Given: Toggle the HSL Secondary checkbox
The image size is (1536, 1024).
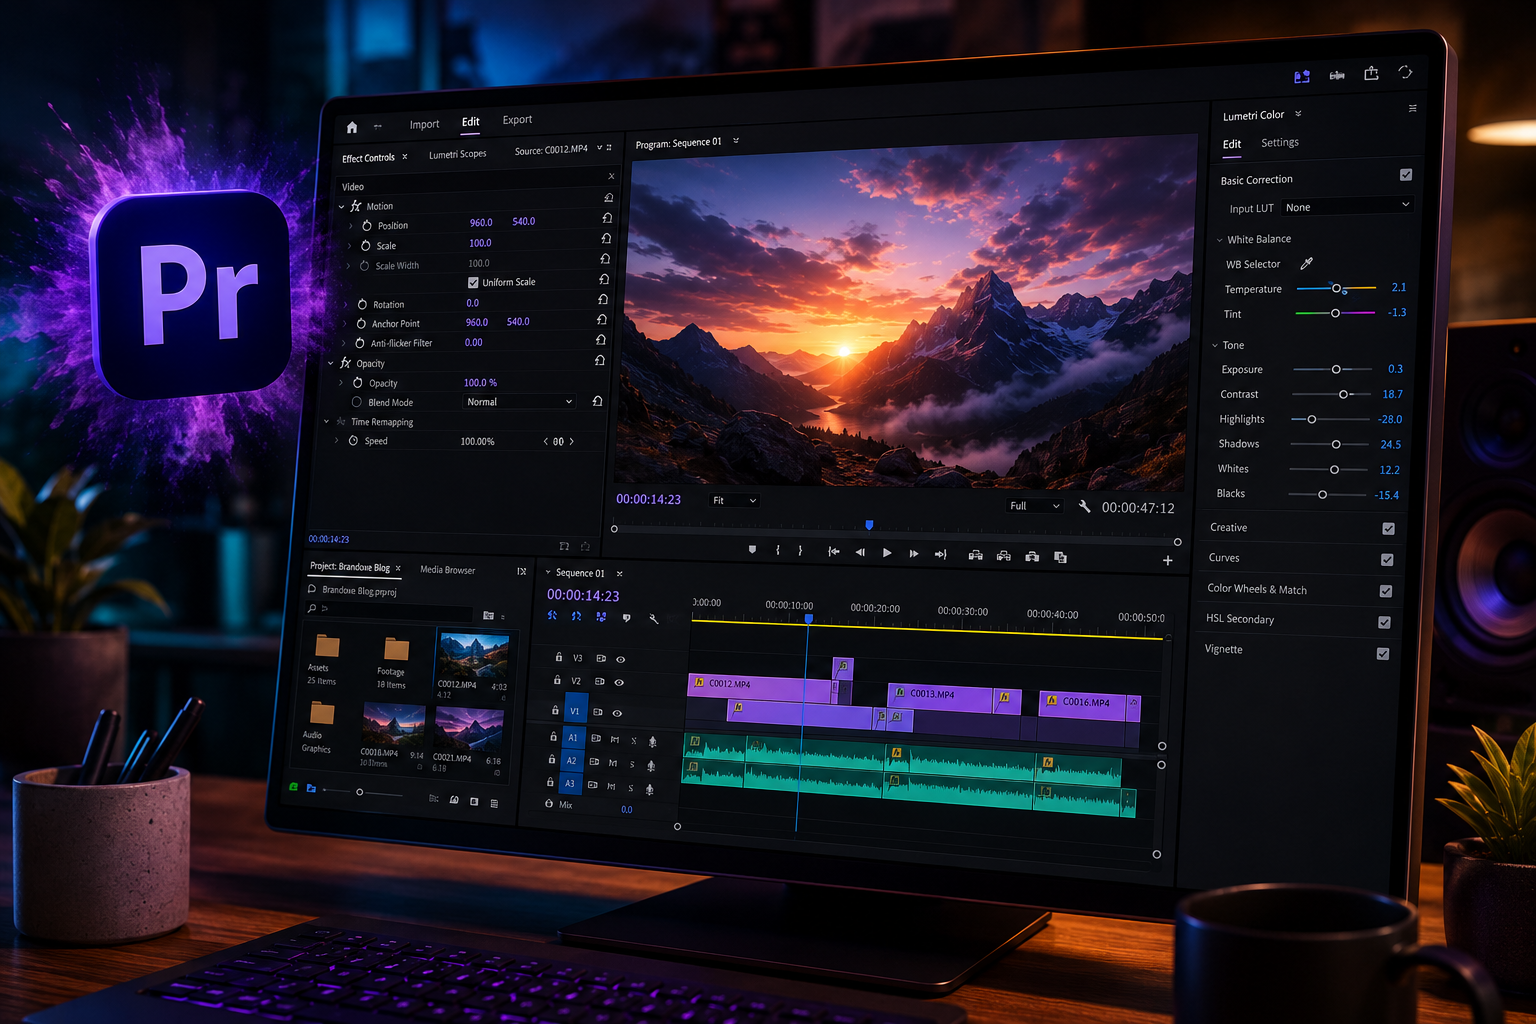Looking at the screenshot, I should coord(1384,622).
